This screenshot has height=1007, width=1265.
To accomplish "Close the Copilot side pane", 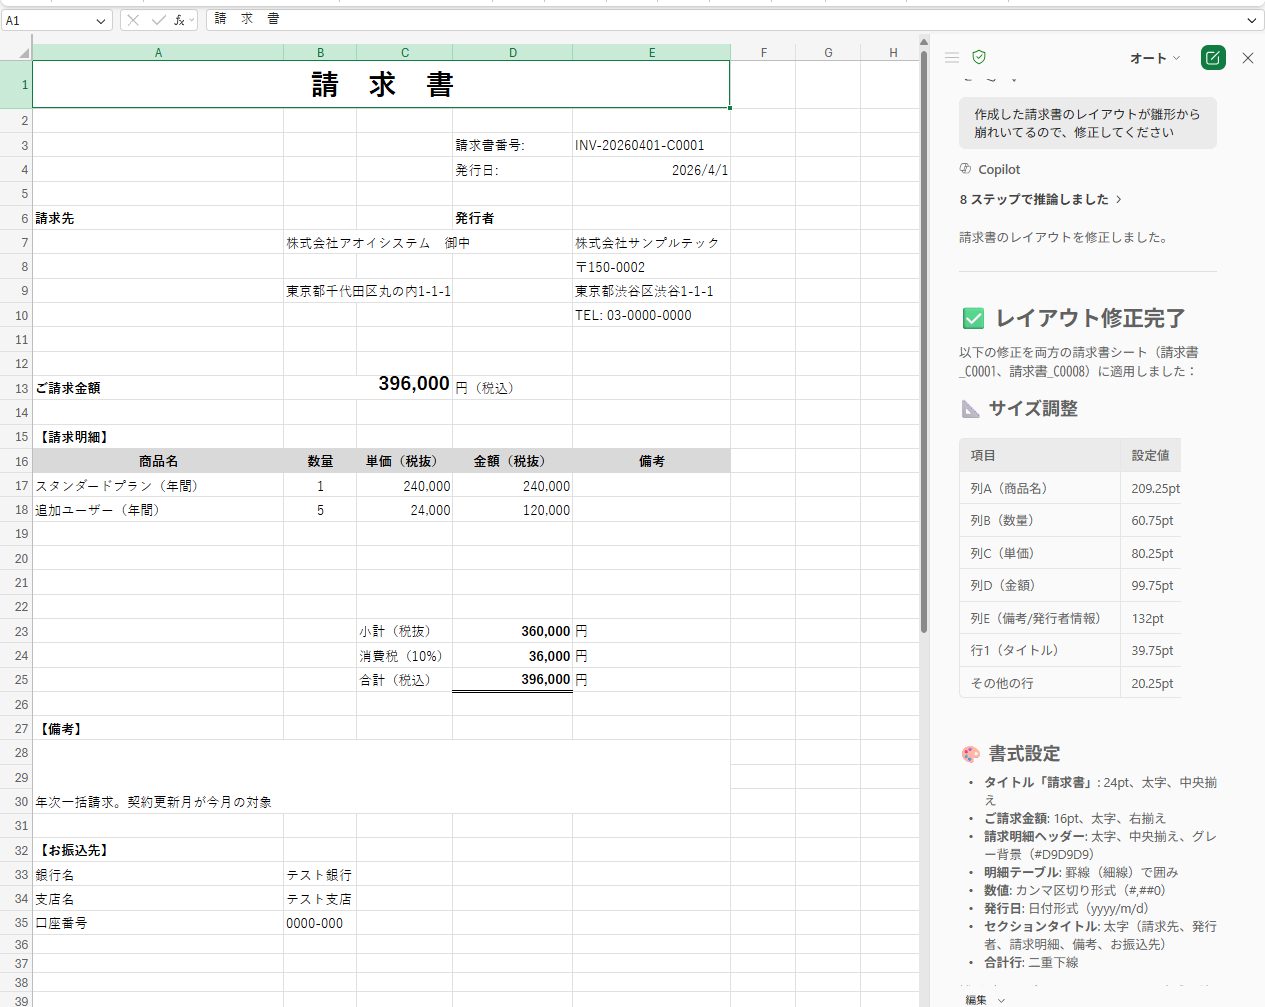I will 1248,58.
